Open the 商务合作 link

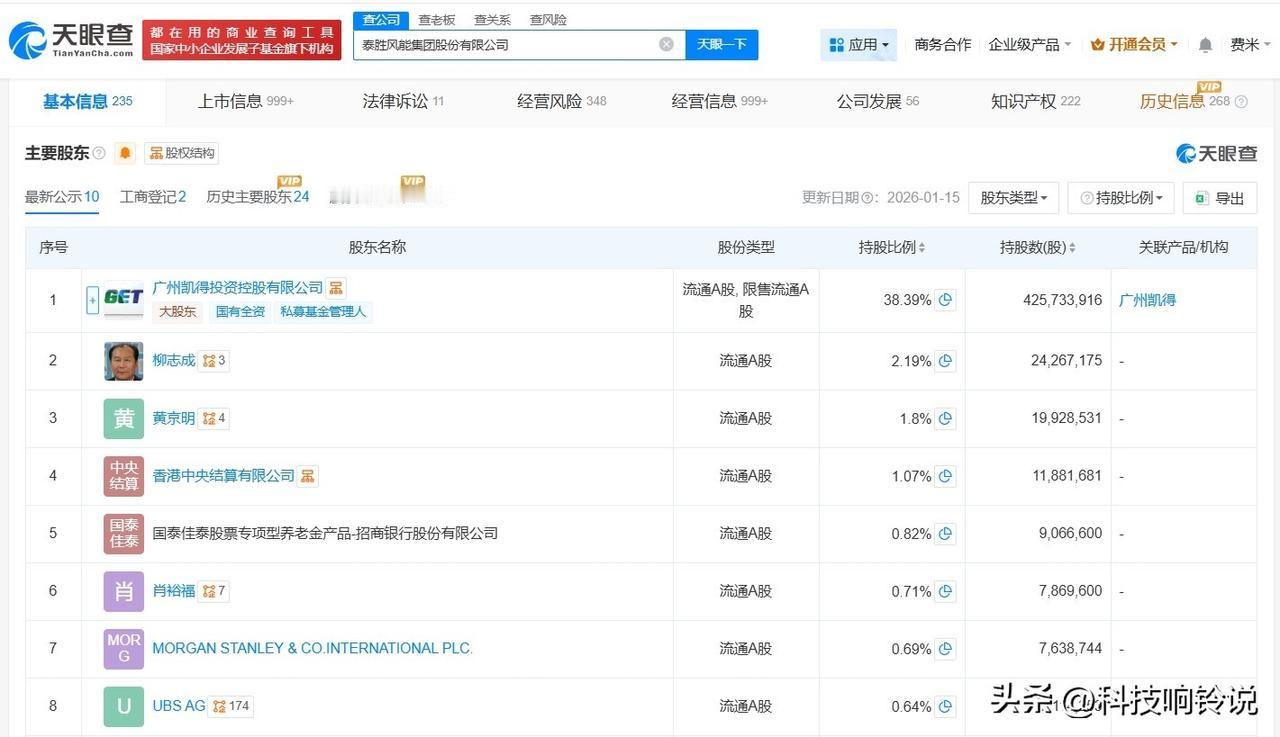point(943,45)
